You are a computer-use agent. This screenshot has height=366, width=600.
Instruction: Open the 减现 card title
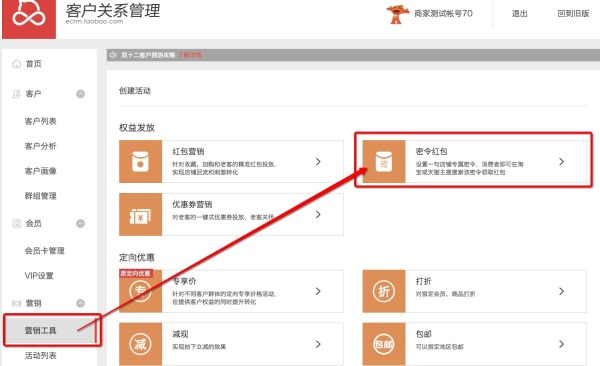(x=180, y=334)
